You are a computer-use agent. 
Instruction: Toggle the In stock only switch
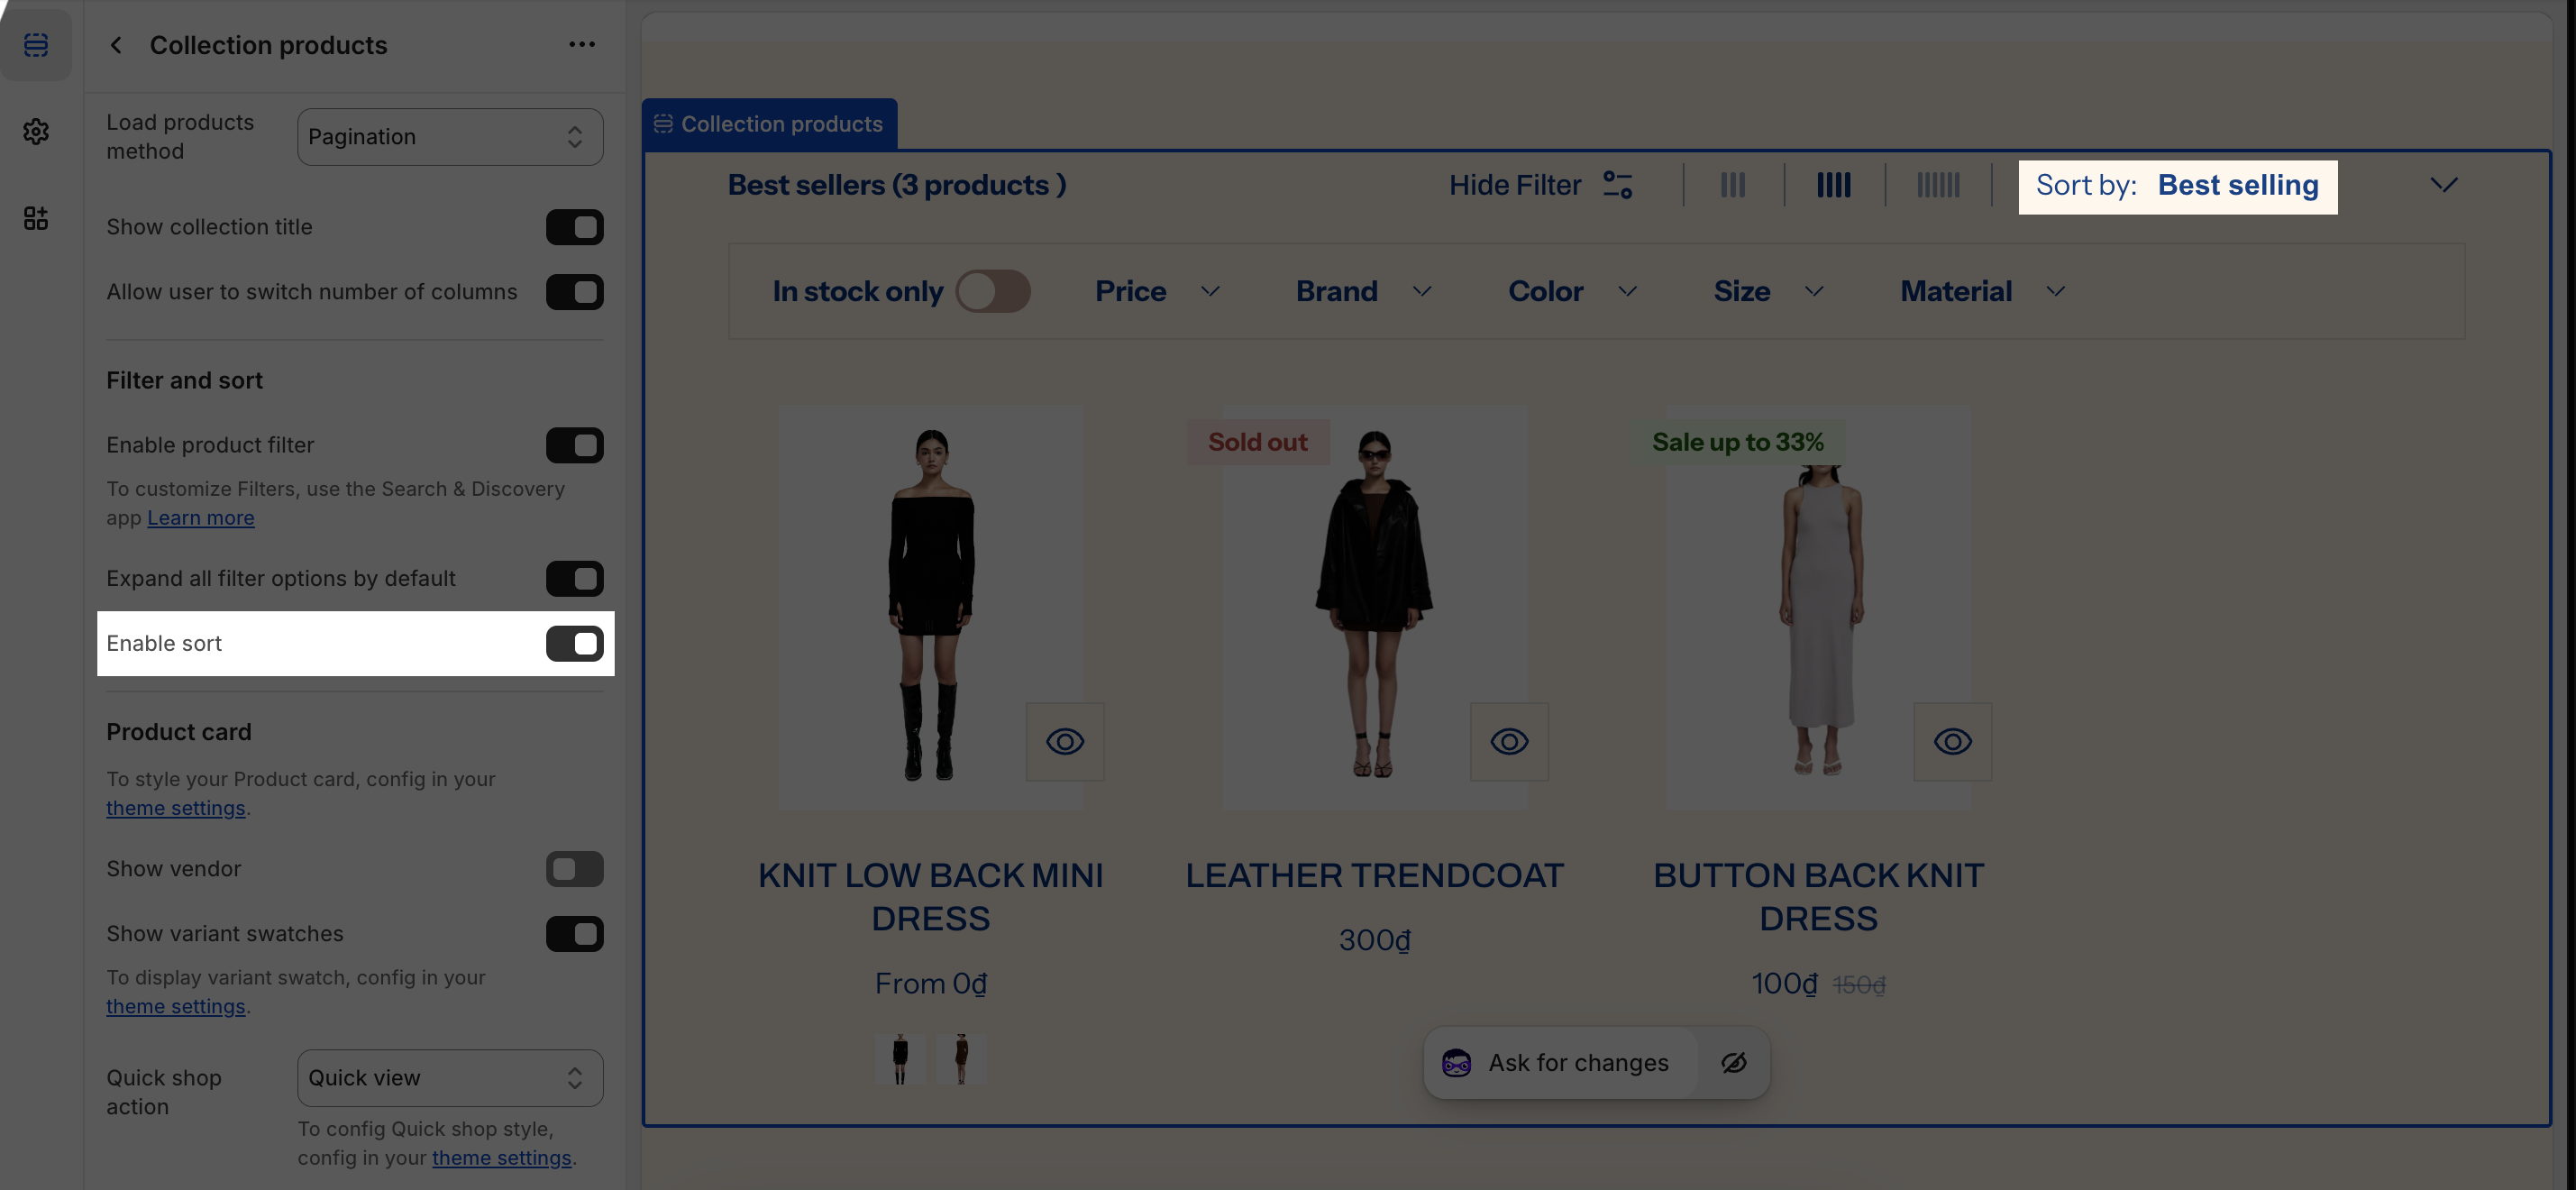pyautogui.click(x=992, y=291)
